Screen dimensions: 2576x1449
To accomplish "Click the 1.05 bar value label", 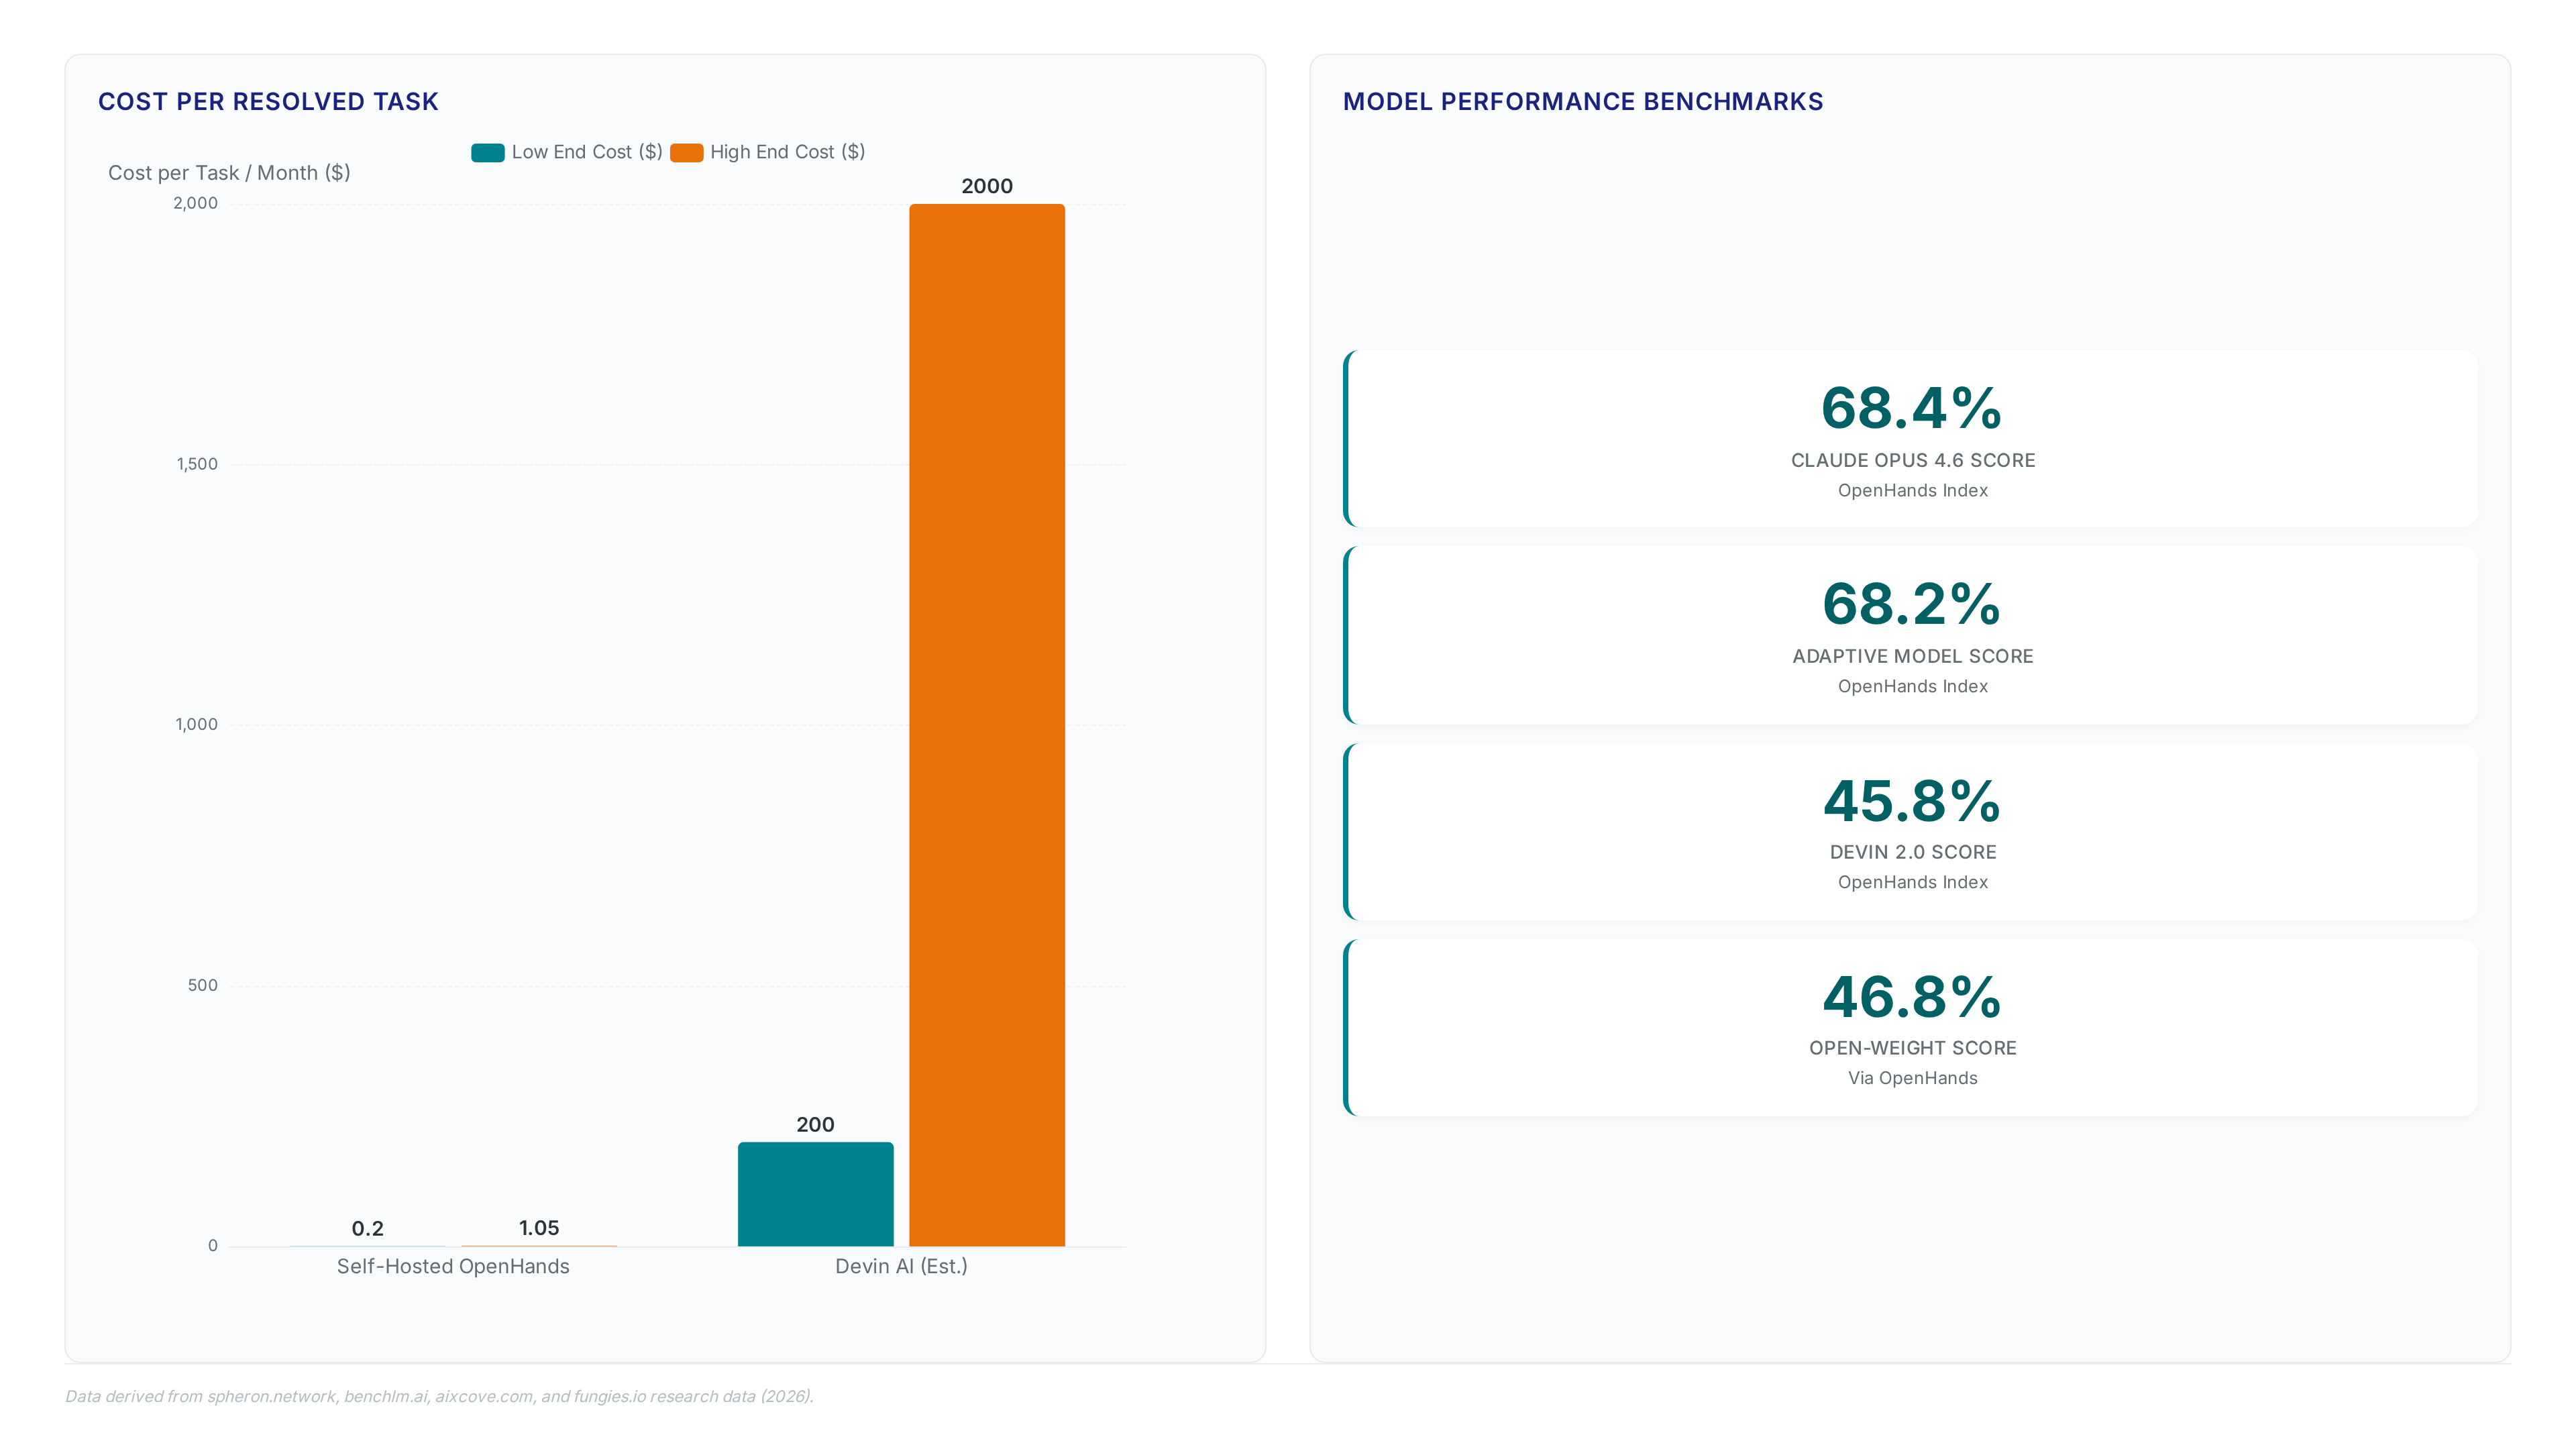I will click(539, 1228).
